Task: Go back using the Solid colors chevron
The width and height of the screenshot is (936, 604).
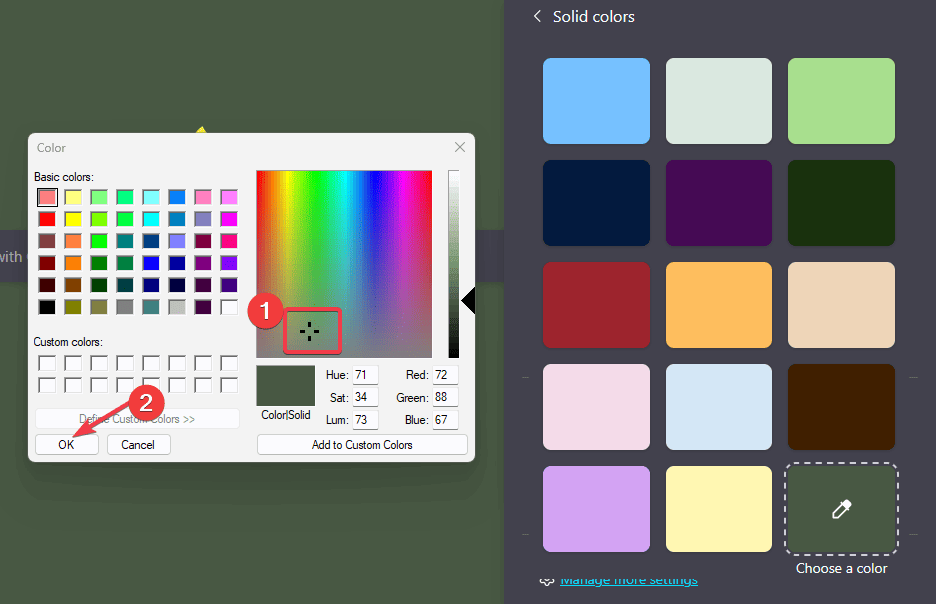Action: click(x=537, y=17)
